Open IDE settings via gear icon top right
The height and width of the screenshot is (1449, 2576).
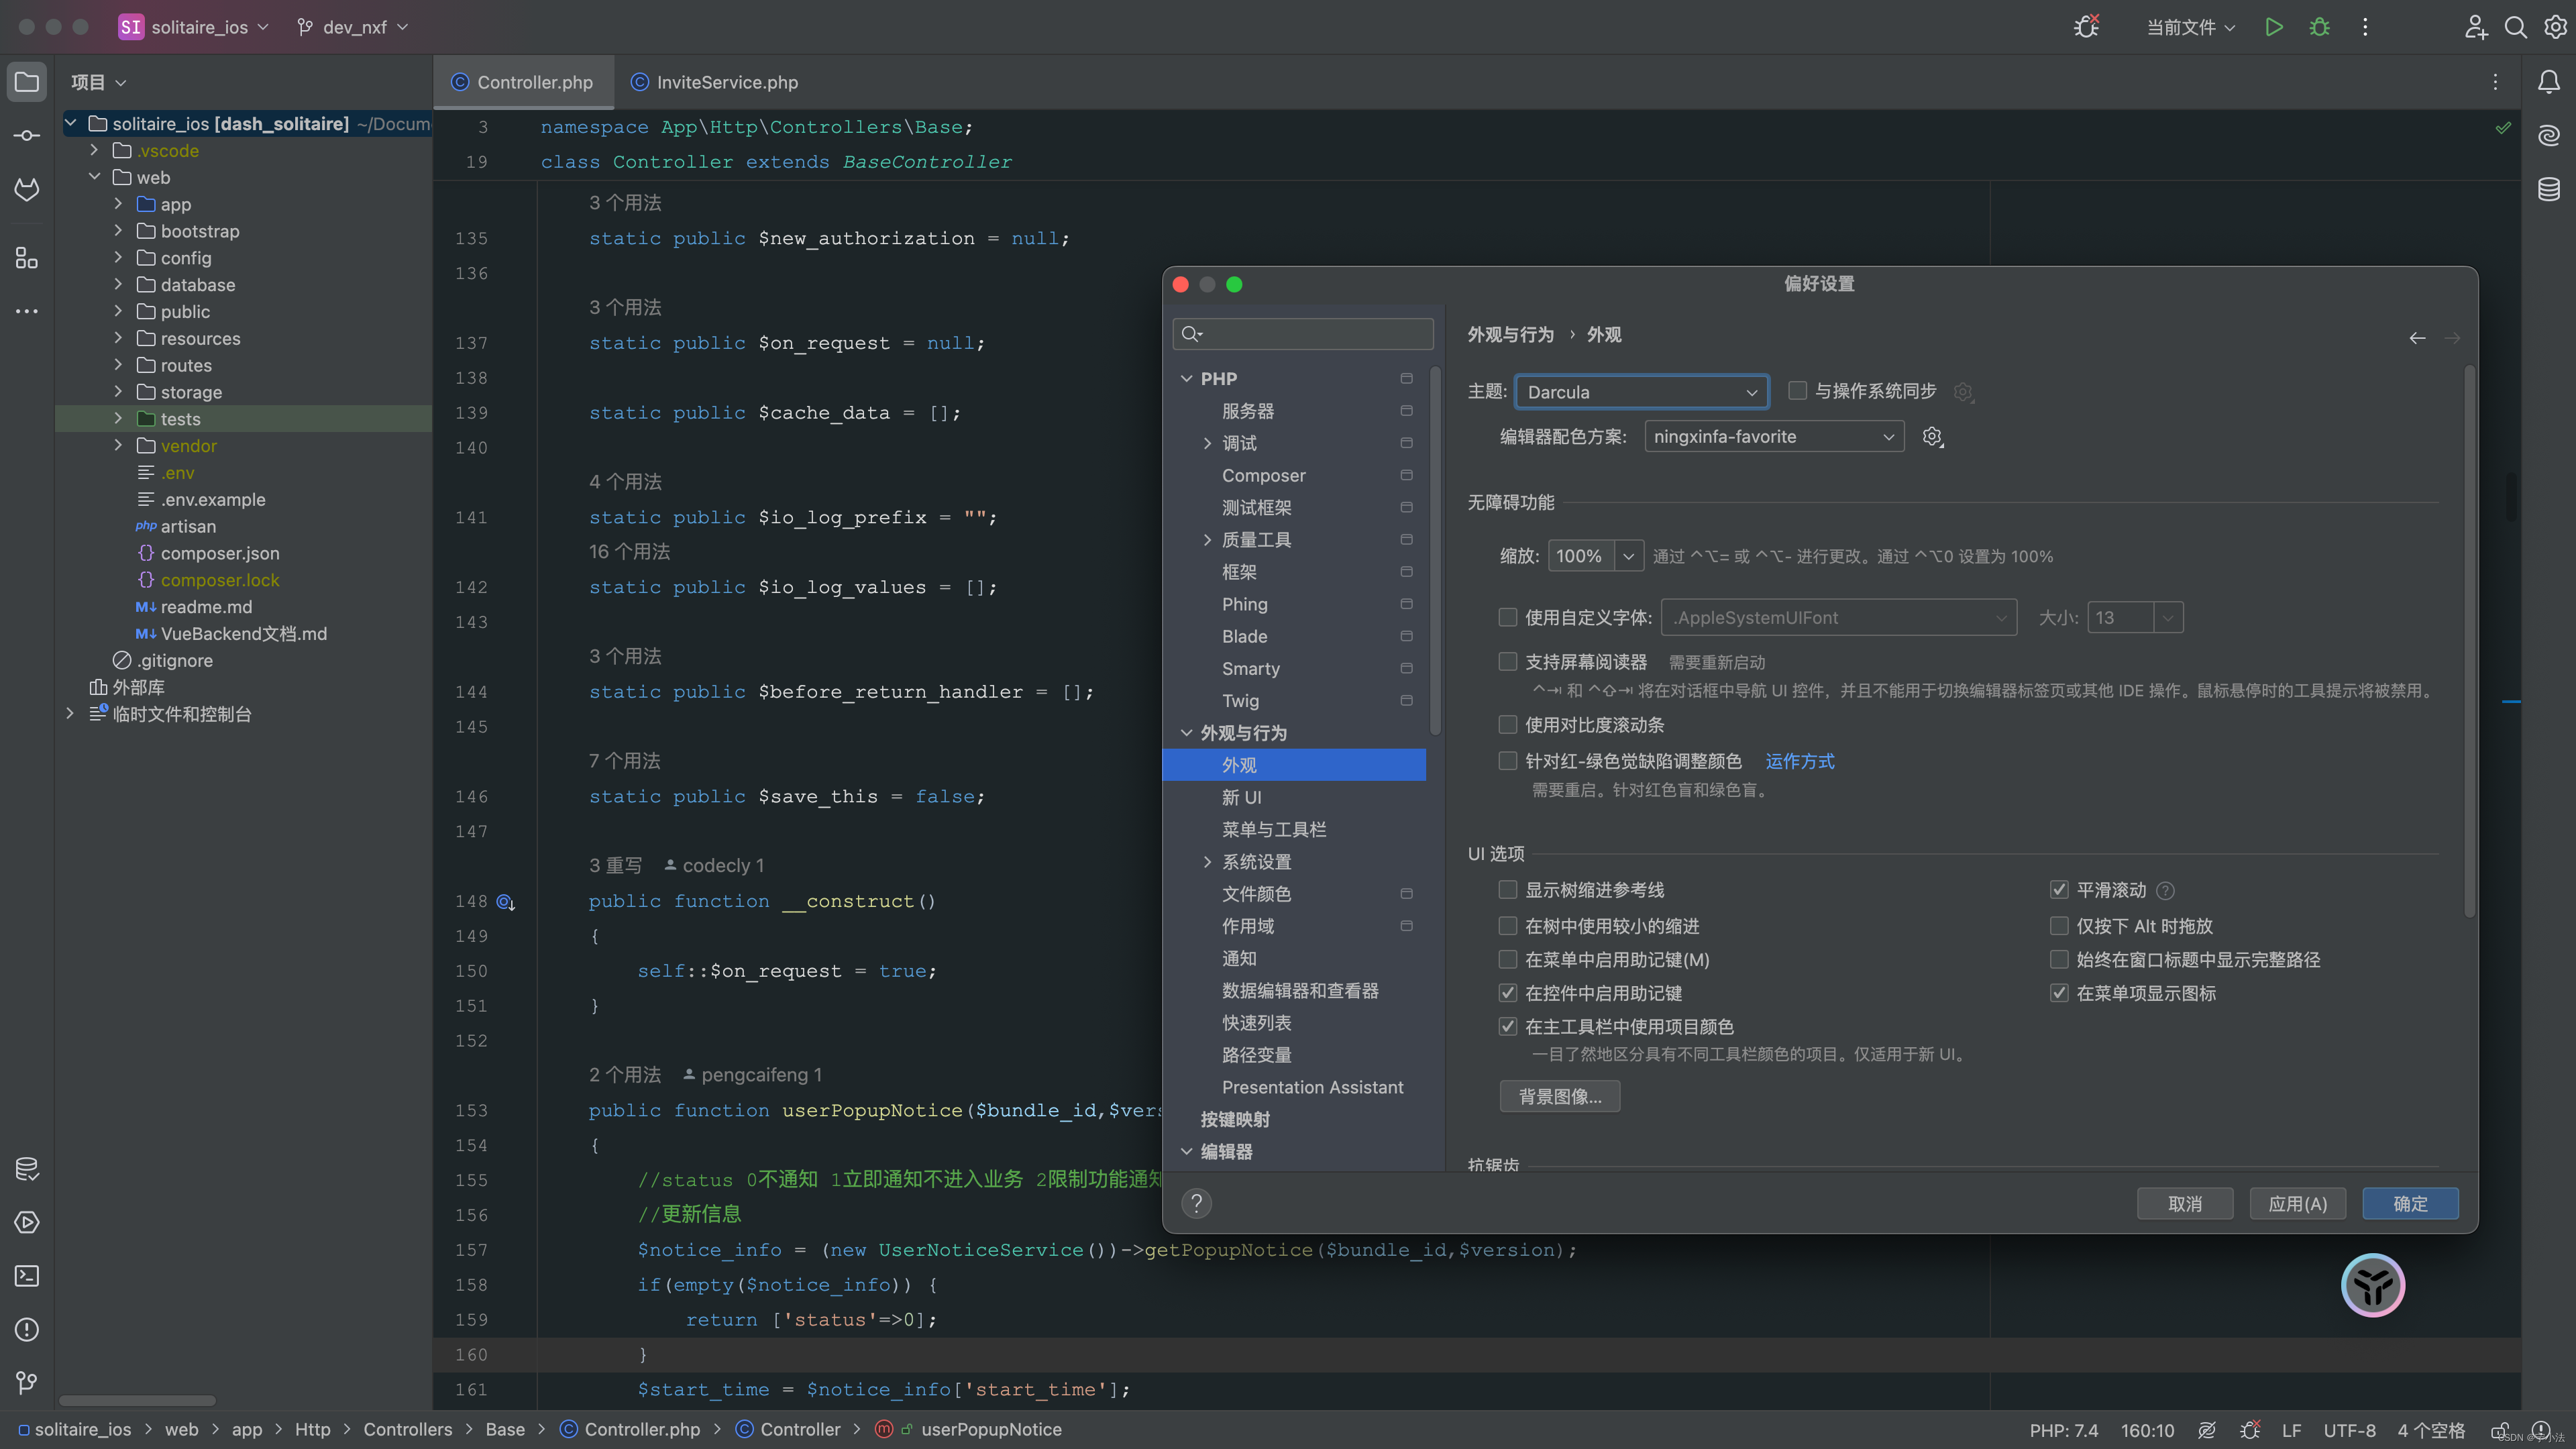(x=2556, y=27)
